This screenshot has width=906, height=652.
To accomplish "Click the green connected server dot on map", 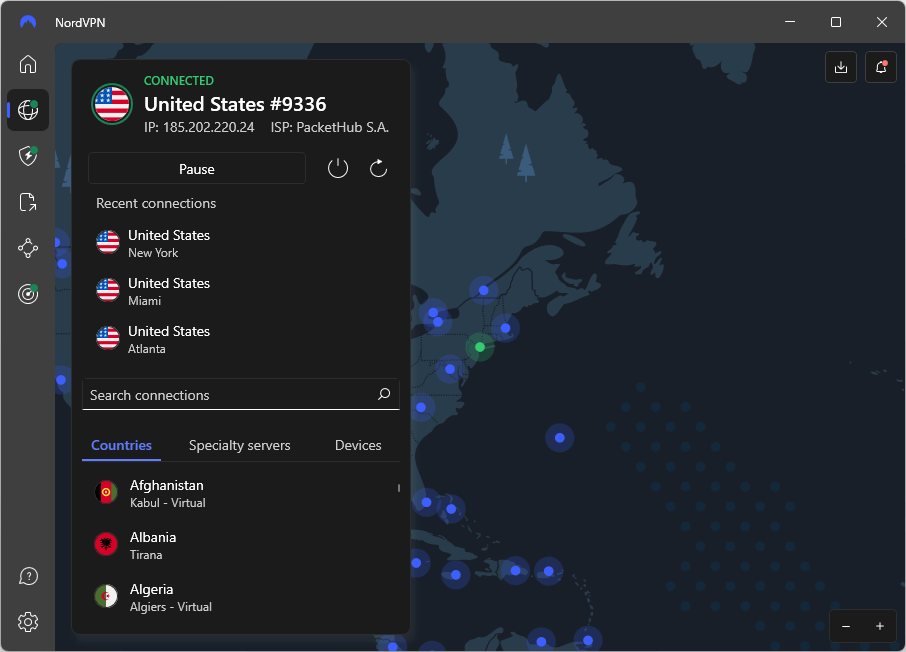I will pos(480,347).
